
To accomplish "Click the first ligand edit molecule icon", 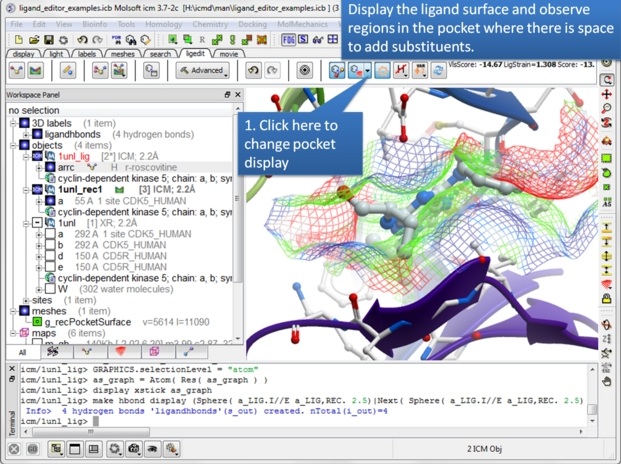I will click(x=19, y=71).
